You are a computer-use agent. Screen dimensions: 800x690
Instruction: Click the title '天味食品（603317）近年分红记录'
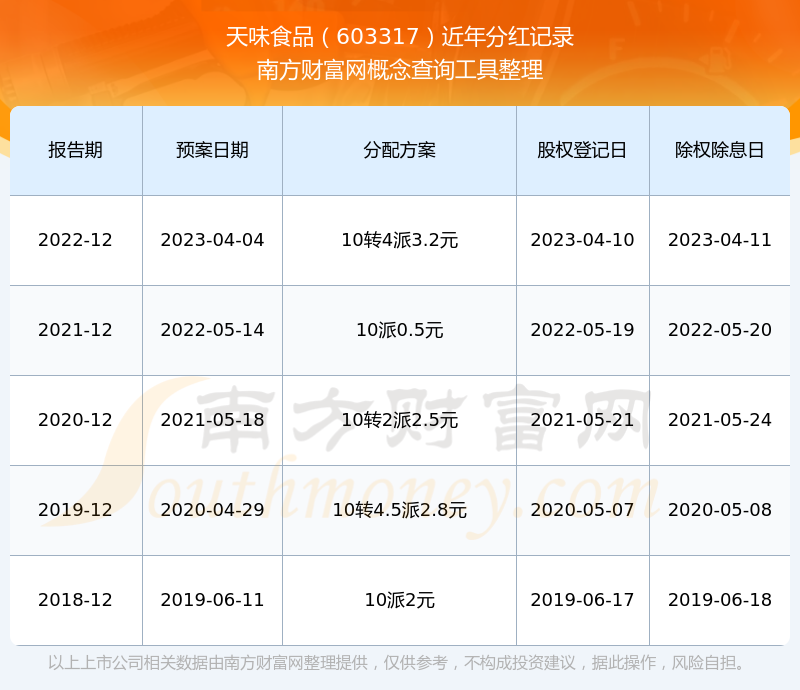(x=400, y=37)
